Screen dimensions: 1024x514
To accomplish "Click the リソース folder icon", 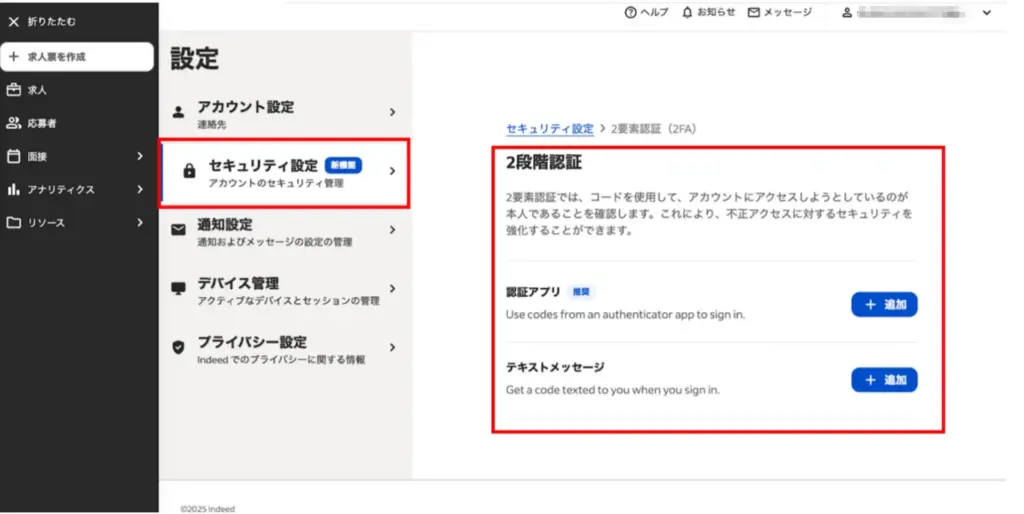I will [x=14, y=222].
